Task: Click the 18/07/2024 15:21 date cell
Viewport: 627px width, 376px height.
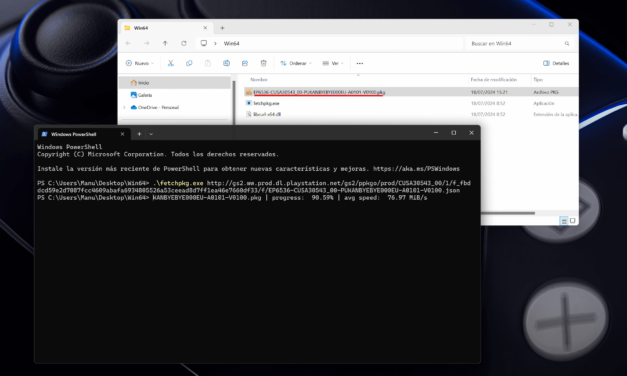Action: (489, 92)
